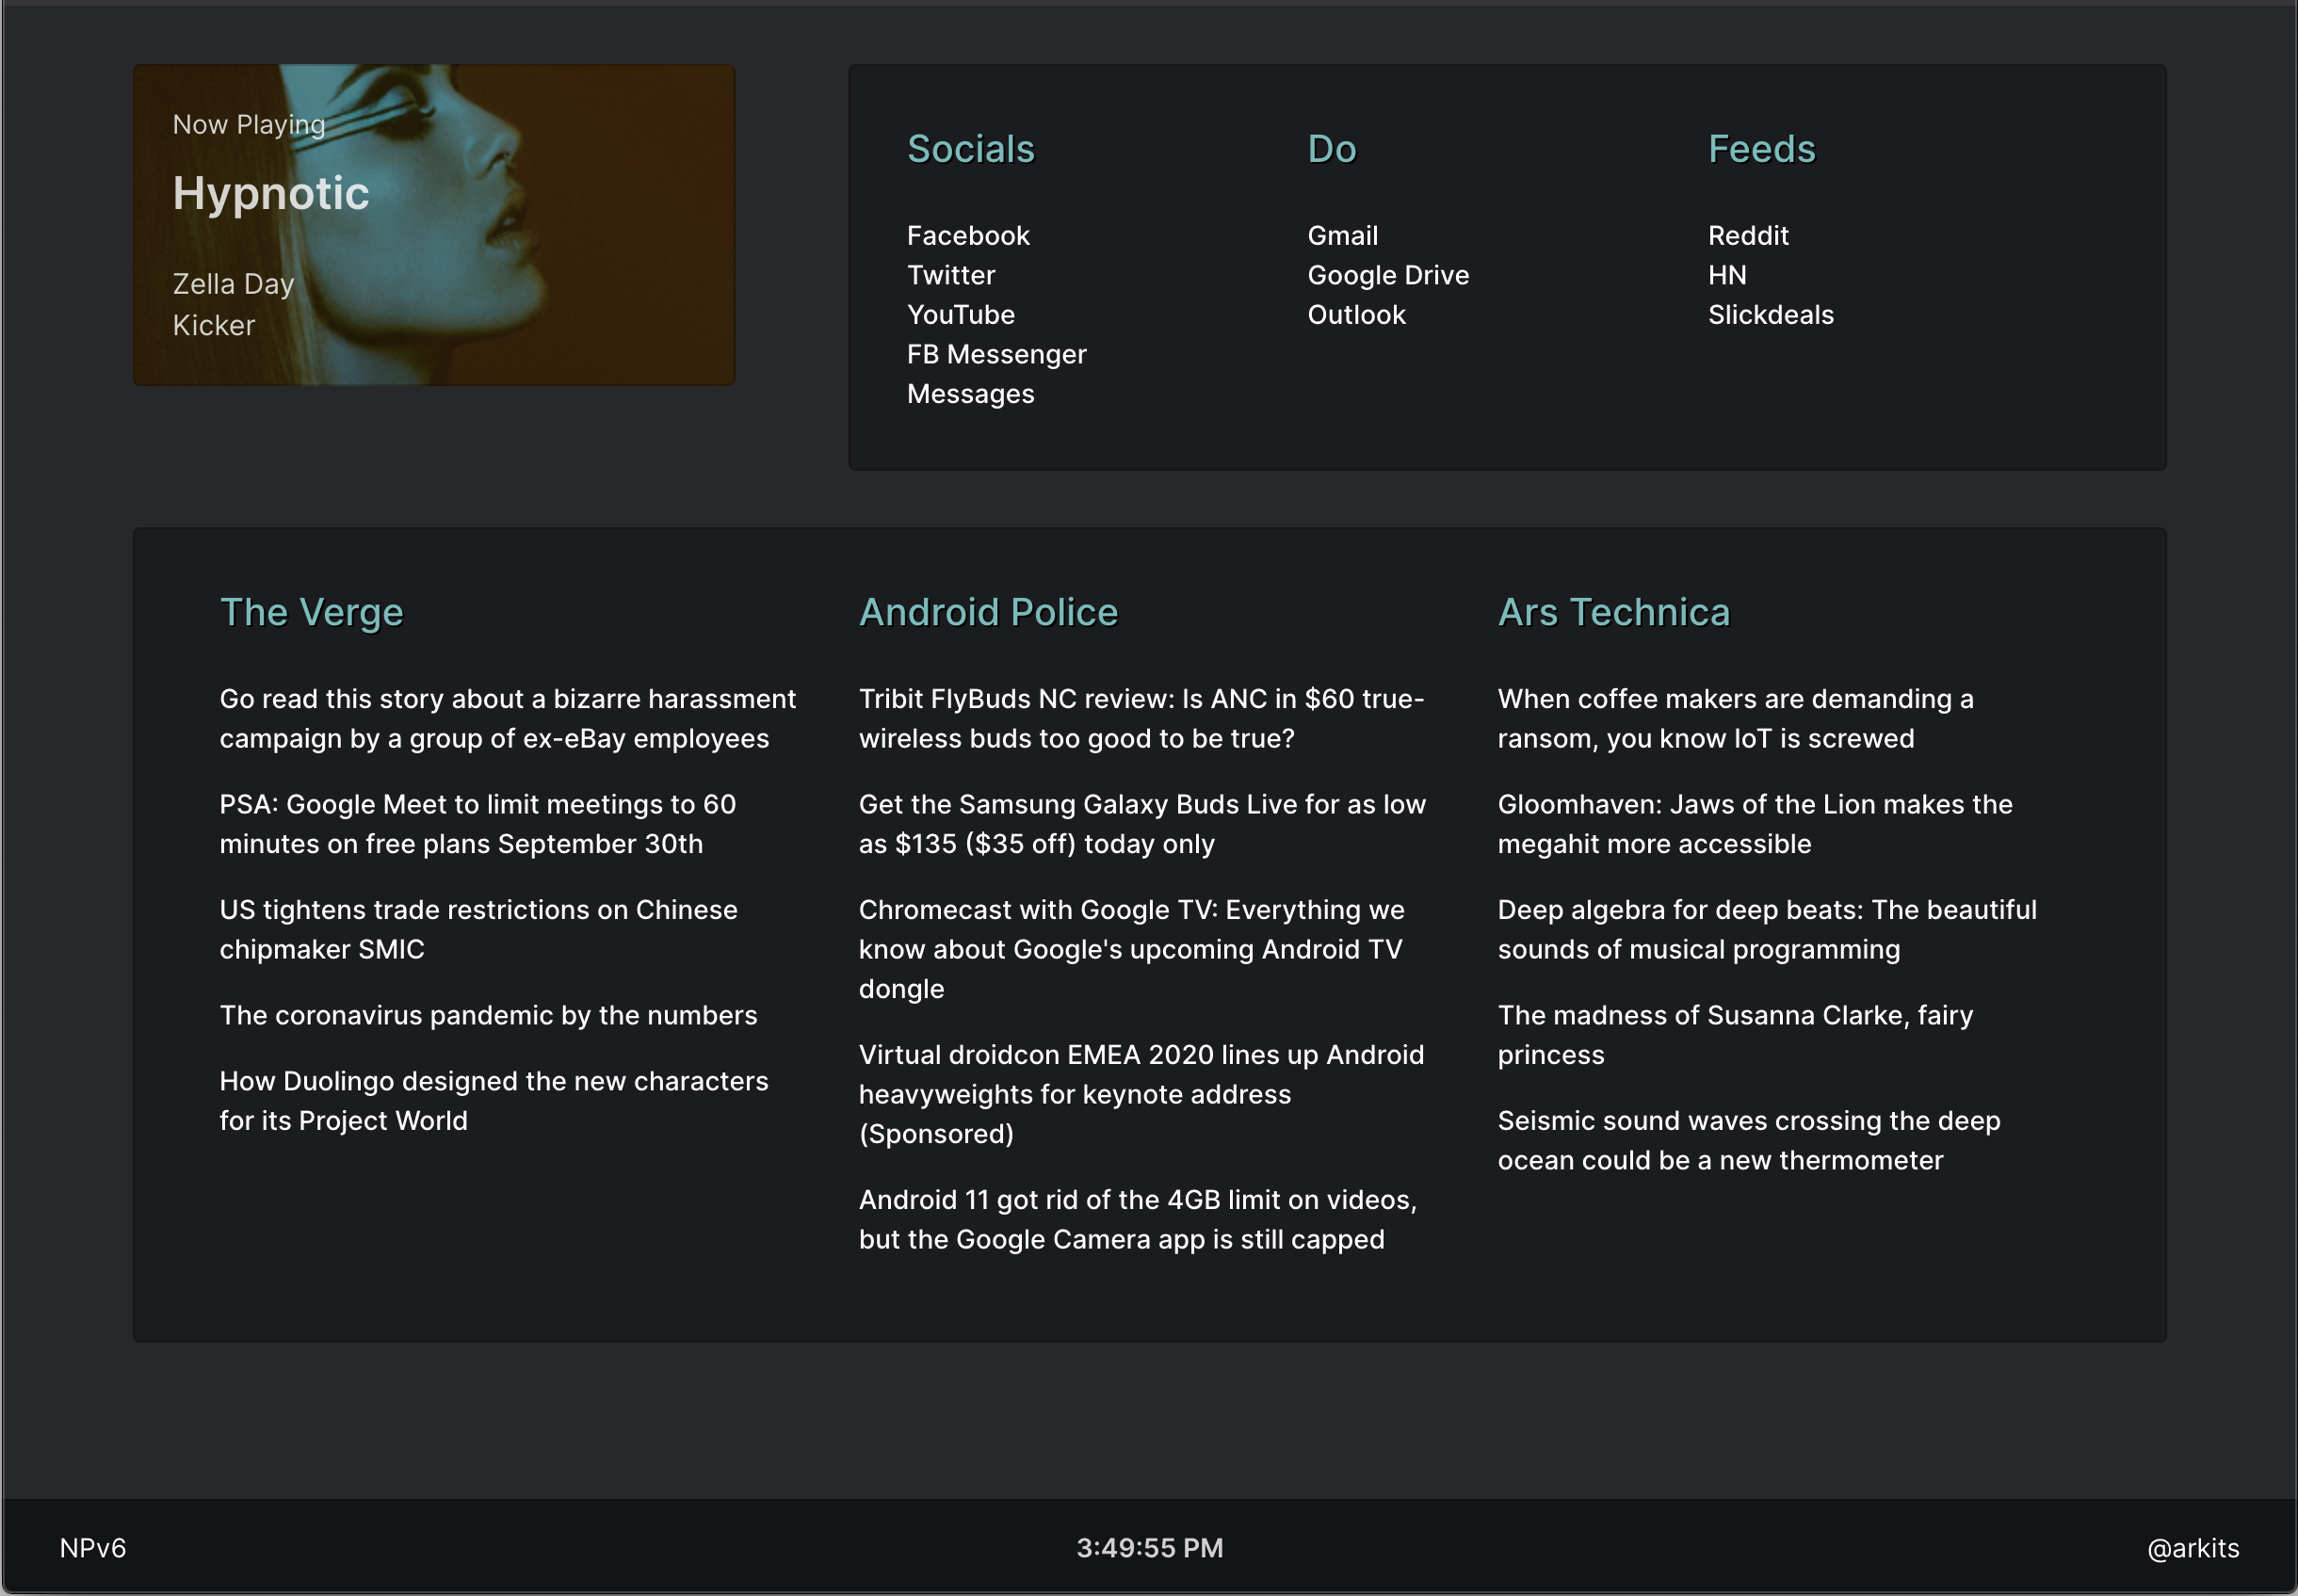Viewport: 2298px width, 1596px height.
Task: Open the Gloomhaven: Jaws of the Lion article
Action: [x=1753, y=824]
